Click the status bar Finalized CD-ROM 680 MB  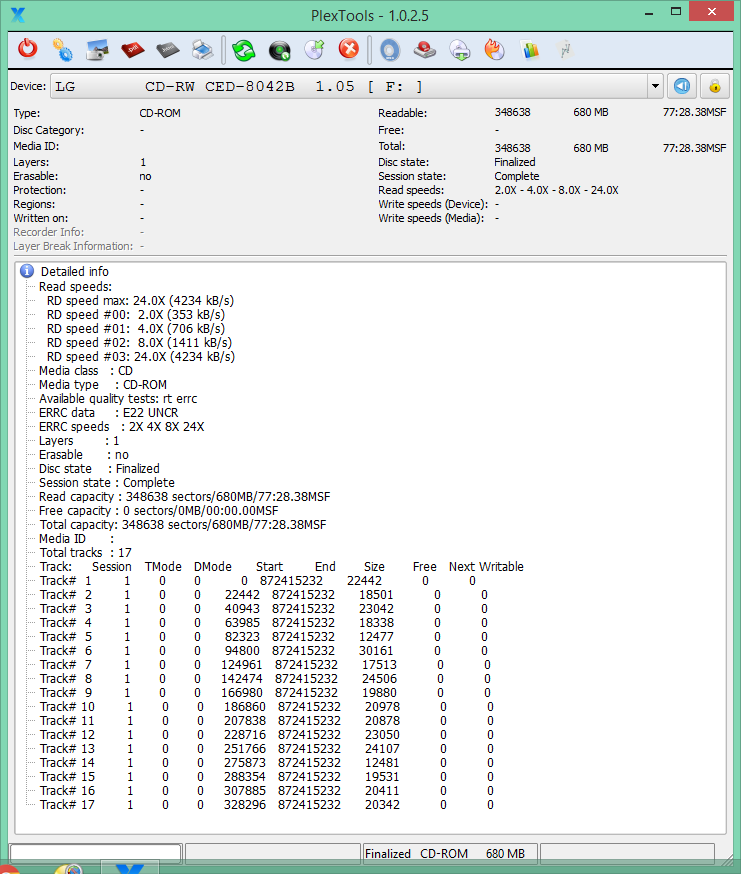[450, 853]
